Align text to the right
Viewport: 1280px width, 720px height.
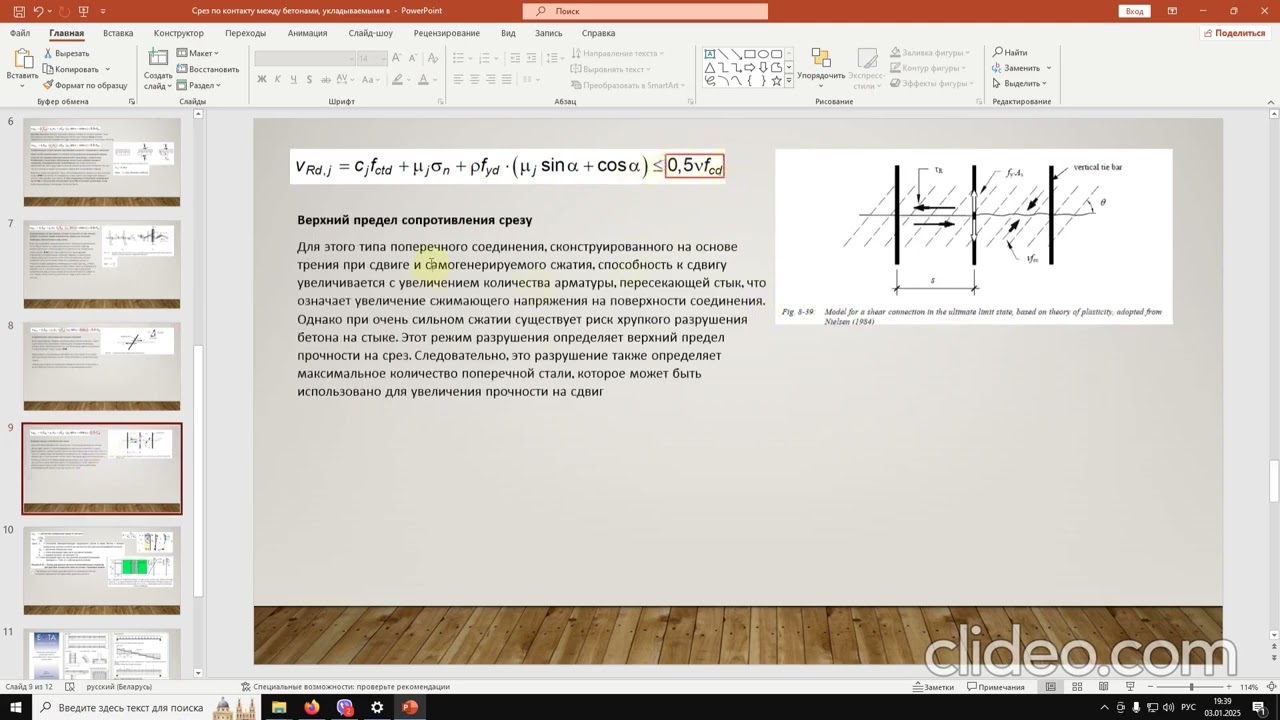coord(490,79)
